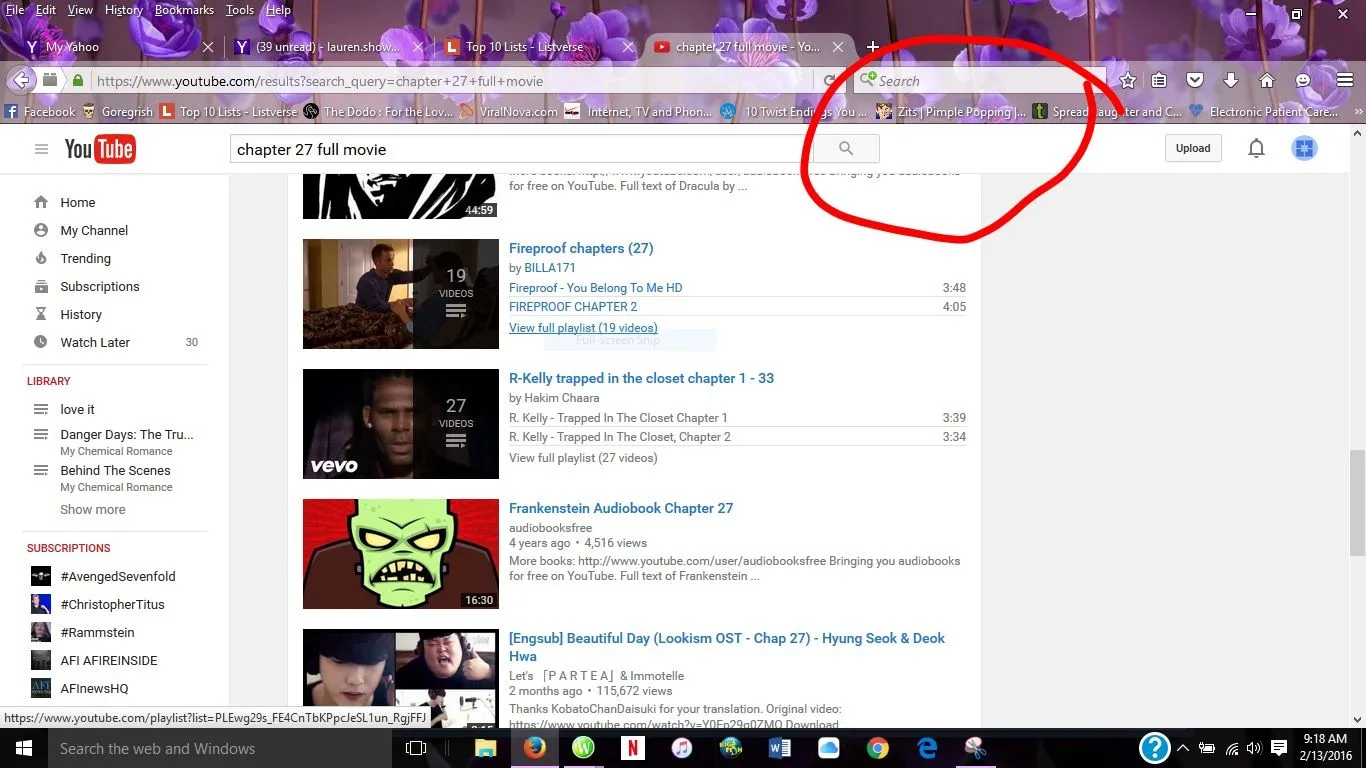
Task: Open the Fireproof chapters (27) playlist title
Action: 581,248
